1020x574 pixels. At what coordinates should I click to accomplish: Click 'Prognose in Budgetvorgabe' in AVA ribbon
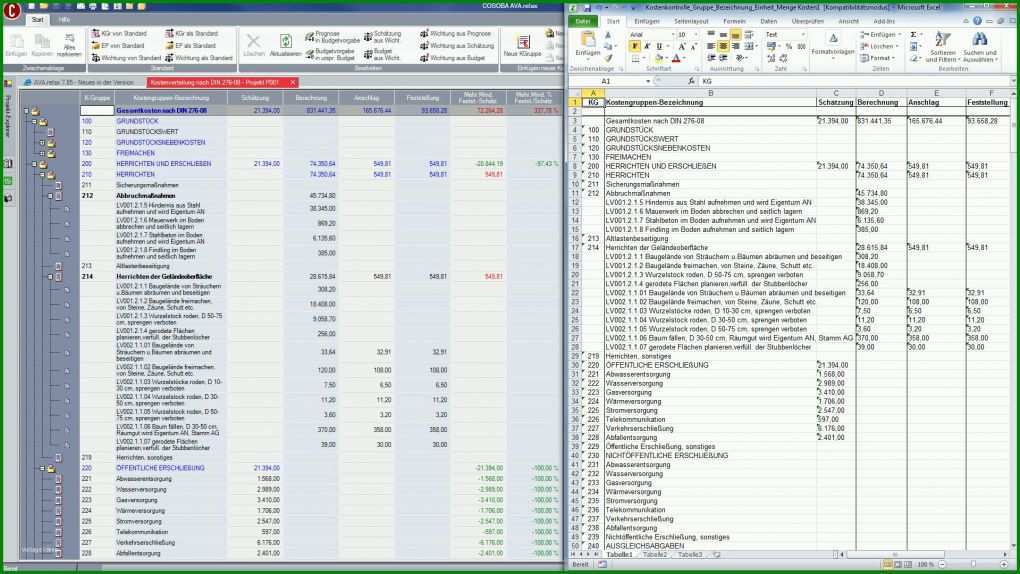332,37
